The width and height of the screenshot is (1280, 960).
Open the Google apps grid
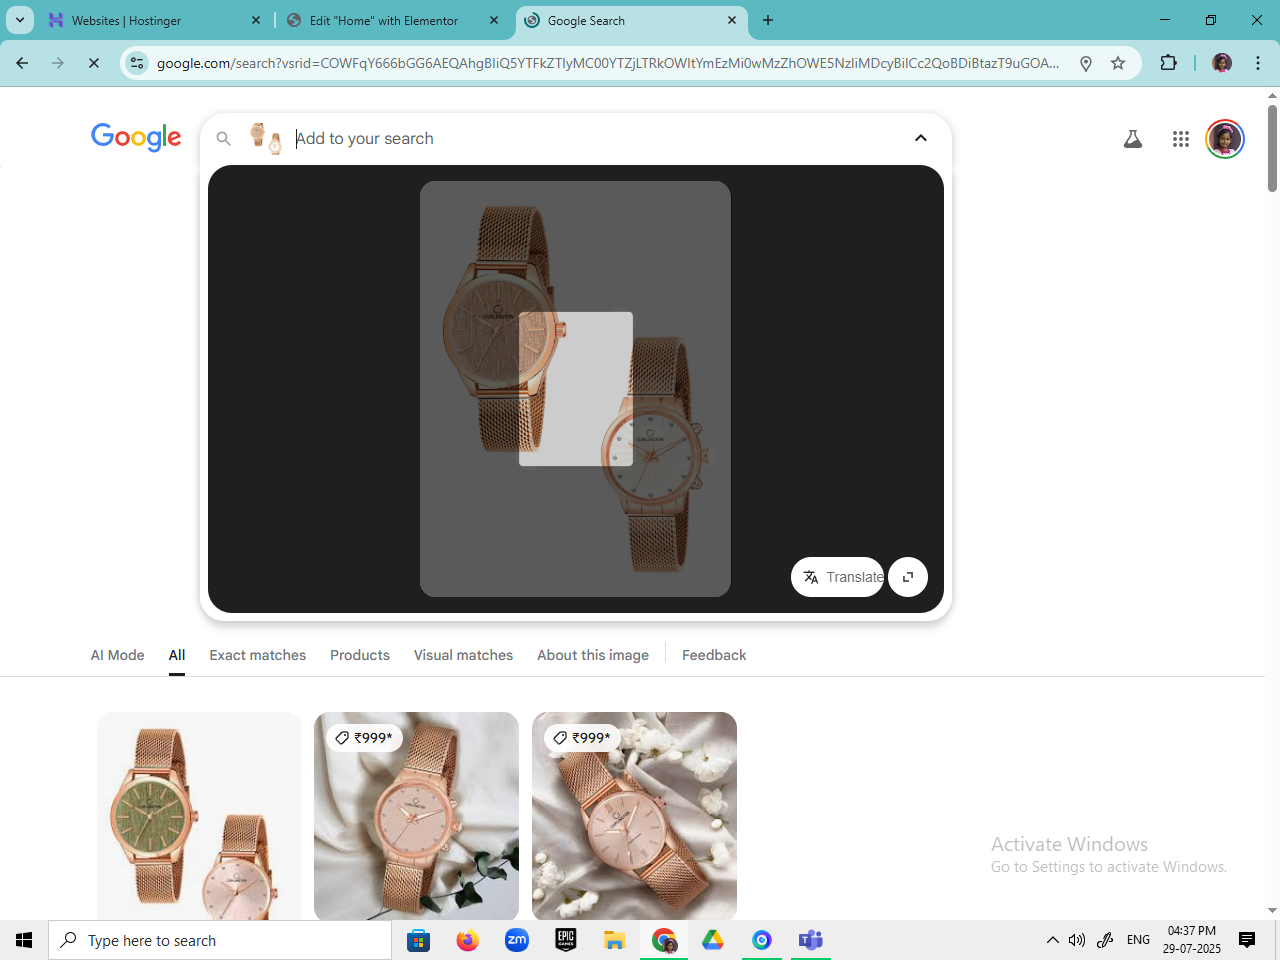pyautogui.click(x=1181, y=139)
